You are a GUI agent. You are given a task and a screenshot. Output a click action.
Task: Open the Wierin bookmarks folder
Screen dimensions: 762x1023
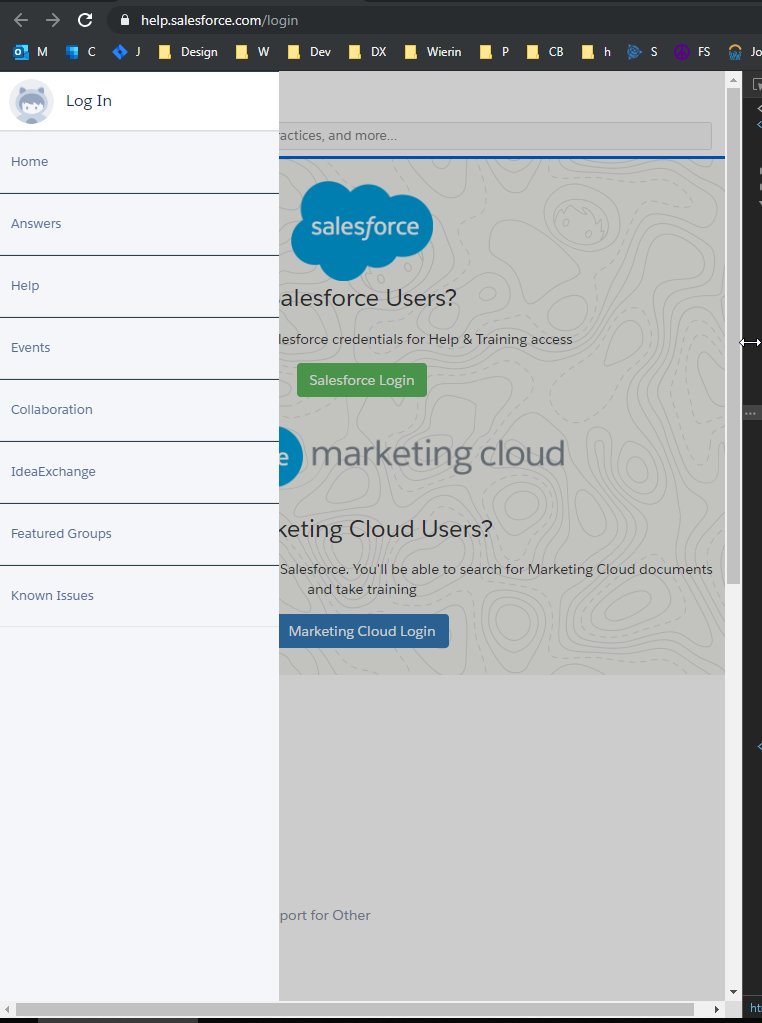(x=433, y=52)
